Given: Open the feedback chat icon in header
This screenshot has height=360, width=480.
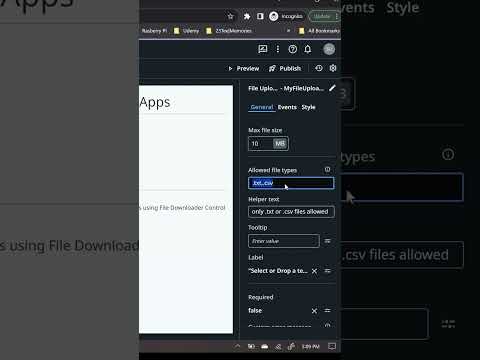Looking at the screenshot, I should tap(263, 49).
